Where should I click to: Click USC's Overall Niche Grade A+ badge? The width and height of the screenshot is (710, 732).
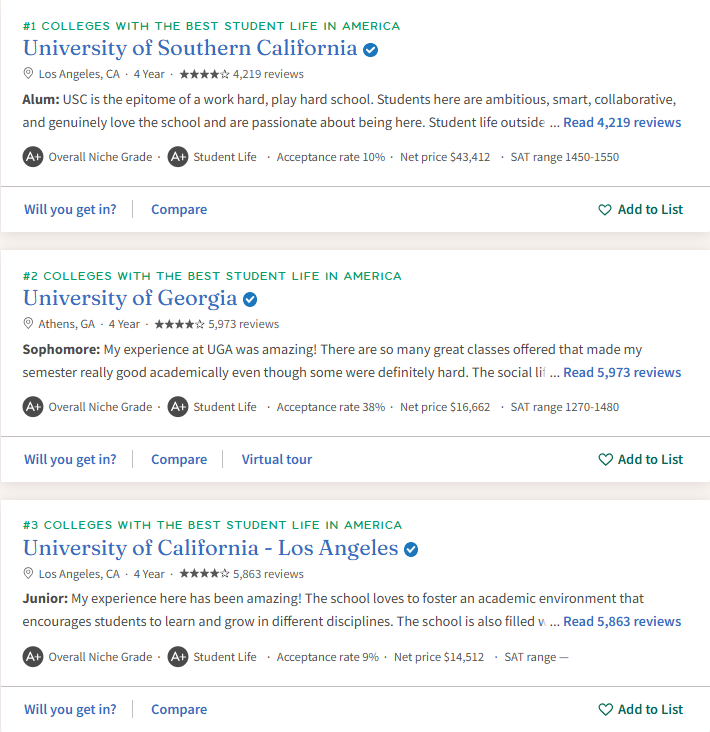(x=33, y=157)
